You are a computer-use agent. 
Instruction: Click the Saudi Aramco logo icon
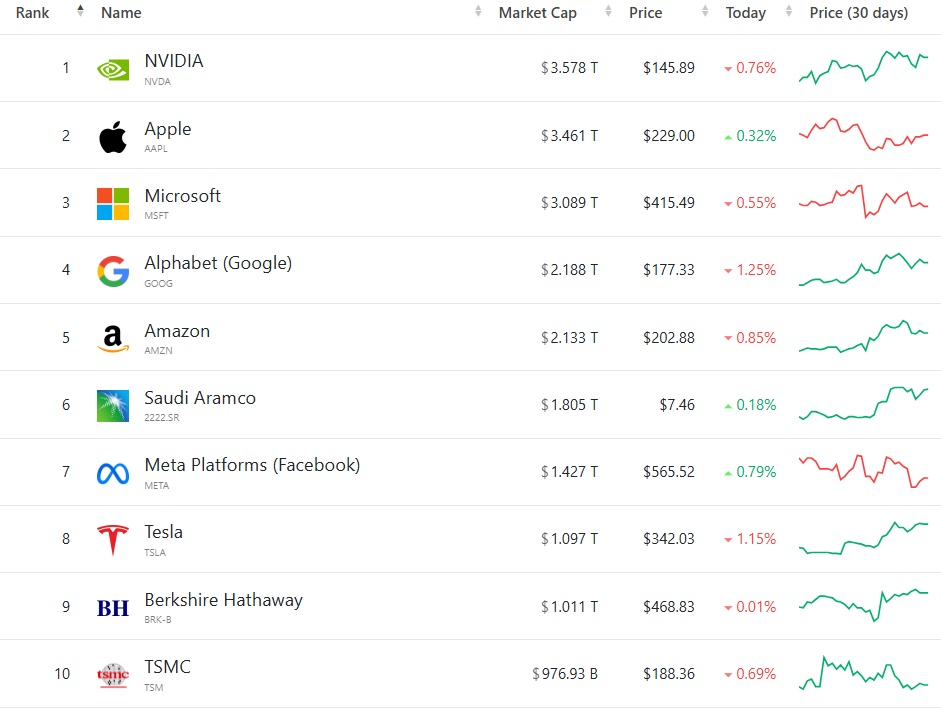click(x=112, y=405)
